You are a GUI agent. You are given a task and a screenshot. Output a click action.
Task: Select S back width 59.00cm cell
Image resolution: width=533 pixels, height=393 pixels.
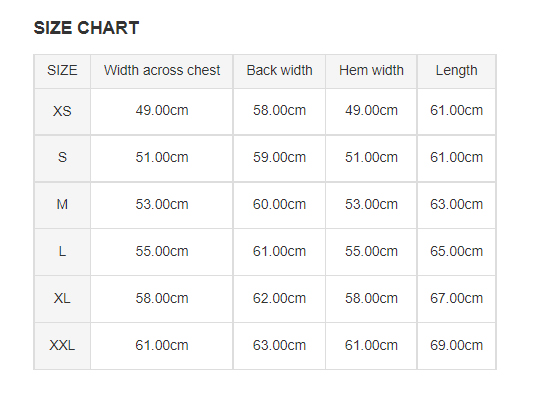279,158
